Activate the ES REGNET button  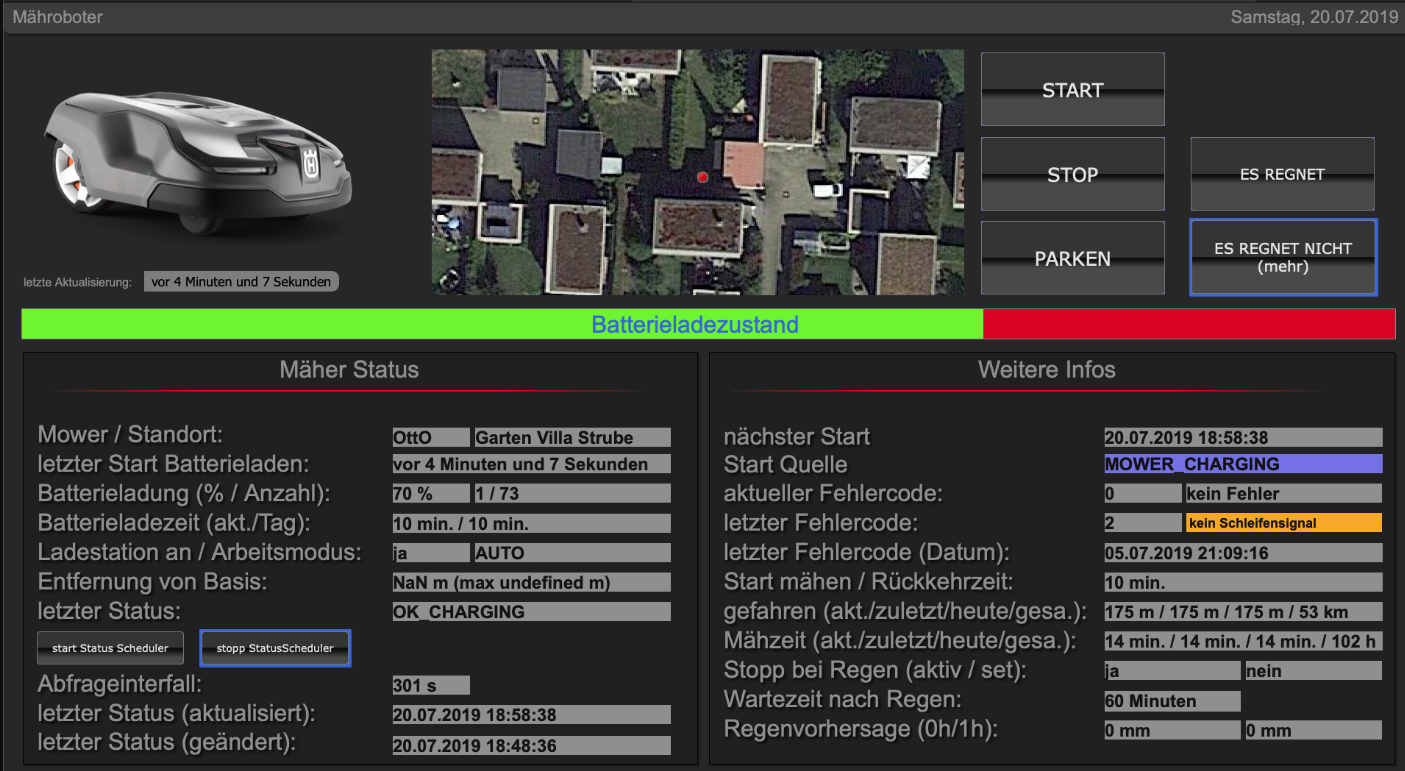click(x=1282, y=174)
